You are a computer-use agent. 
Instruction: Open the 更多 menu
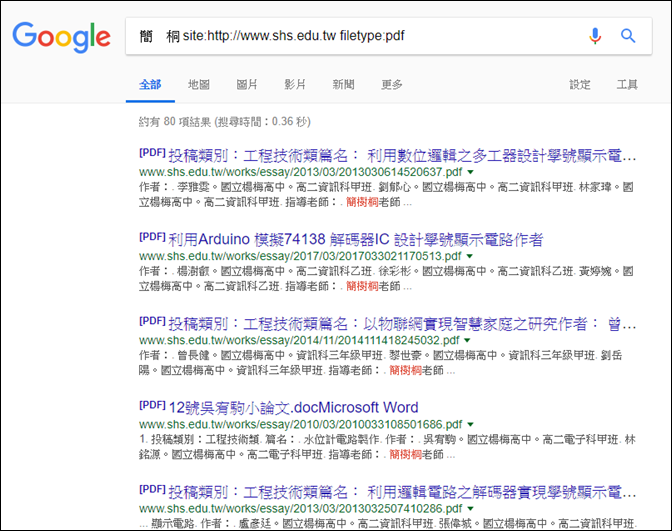pos(392,84)
